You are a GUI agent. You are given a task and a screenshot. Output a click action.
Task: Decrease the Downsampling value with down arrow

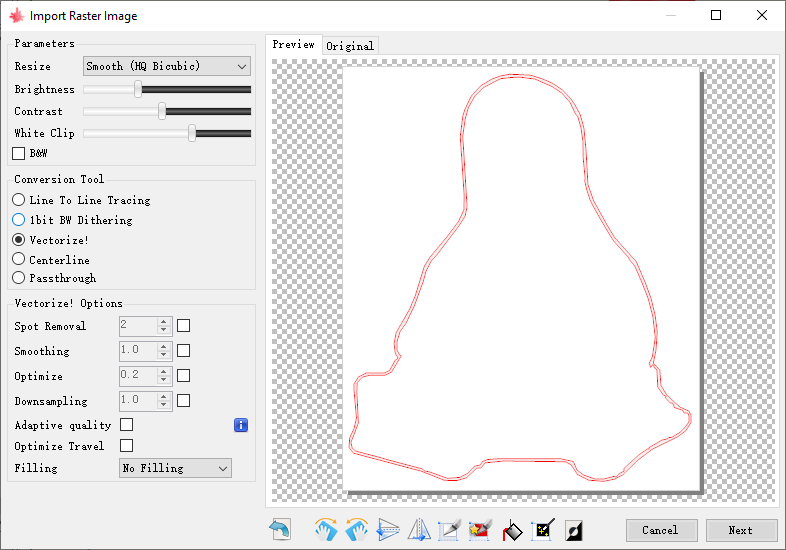[x=163, y=405]
